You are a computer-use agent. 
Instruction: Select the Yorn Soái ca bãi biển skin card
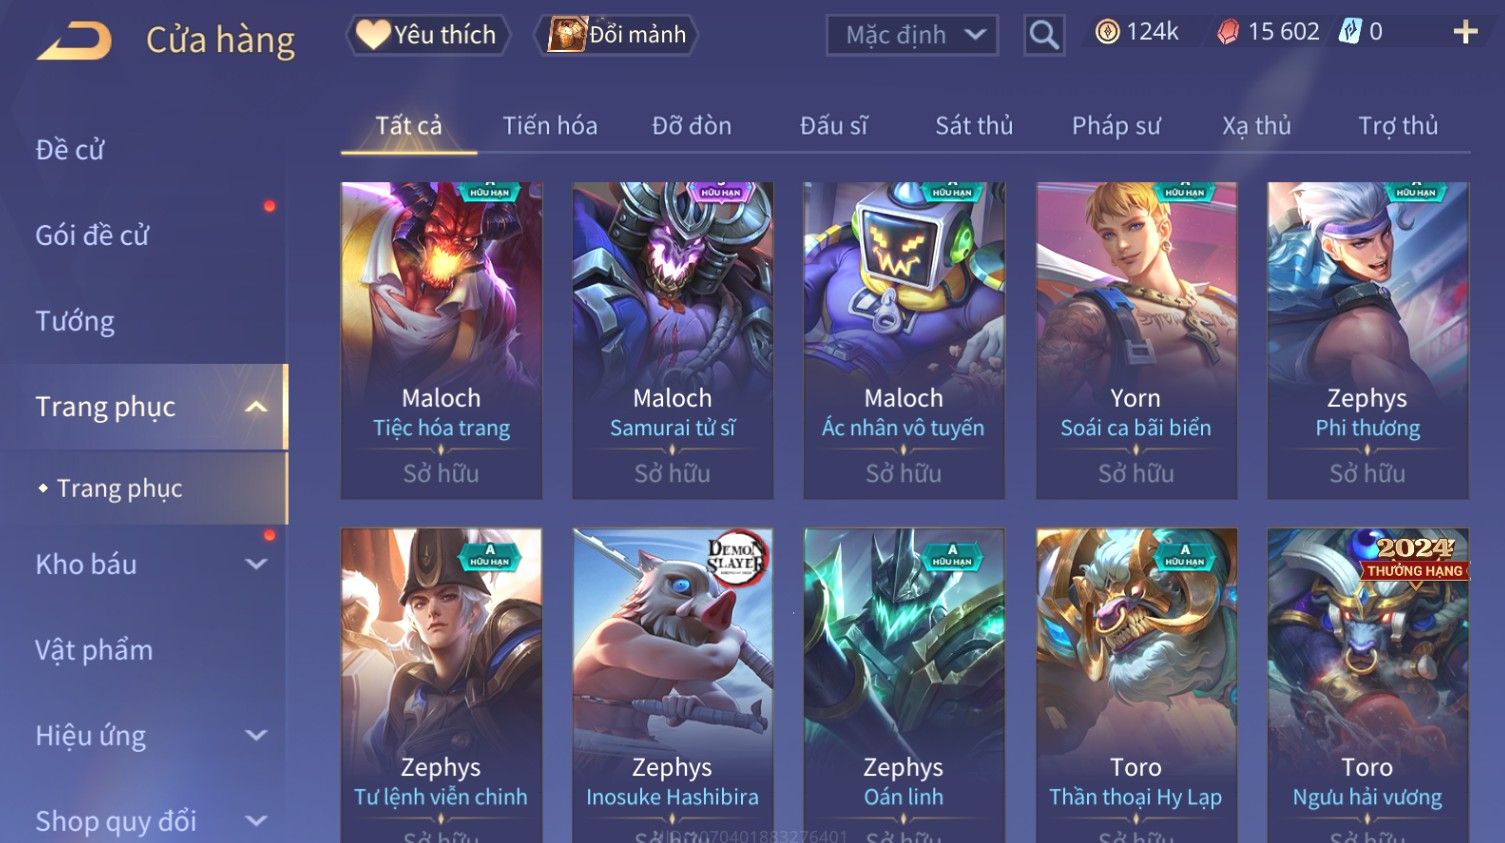[x=1136, y=340]
